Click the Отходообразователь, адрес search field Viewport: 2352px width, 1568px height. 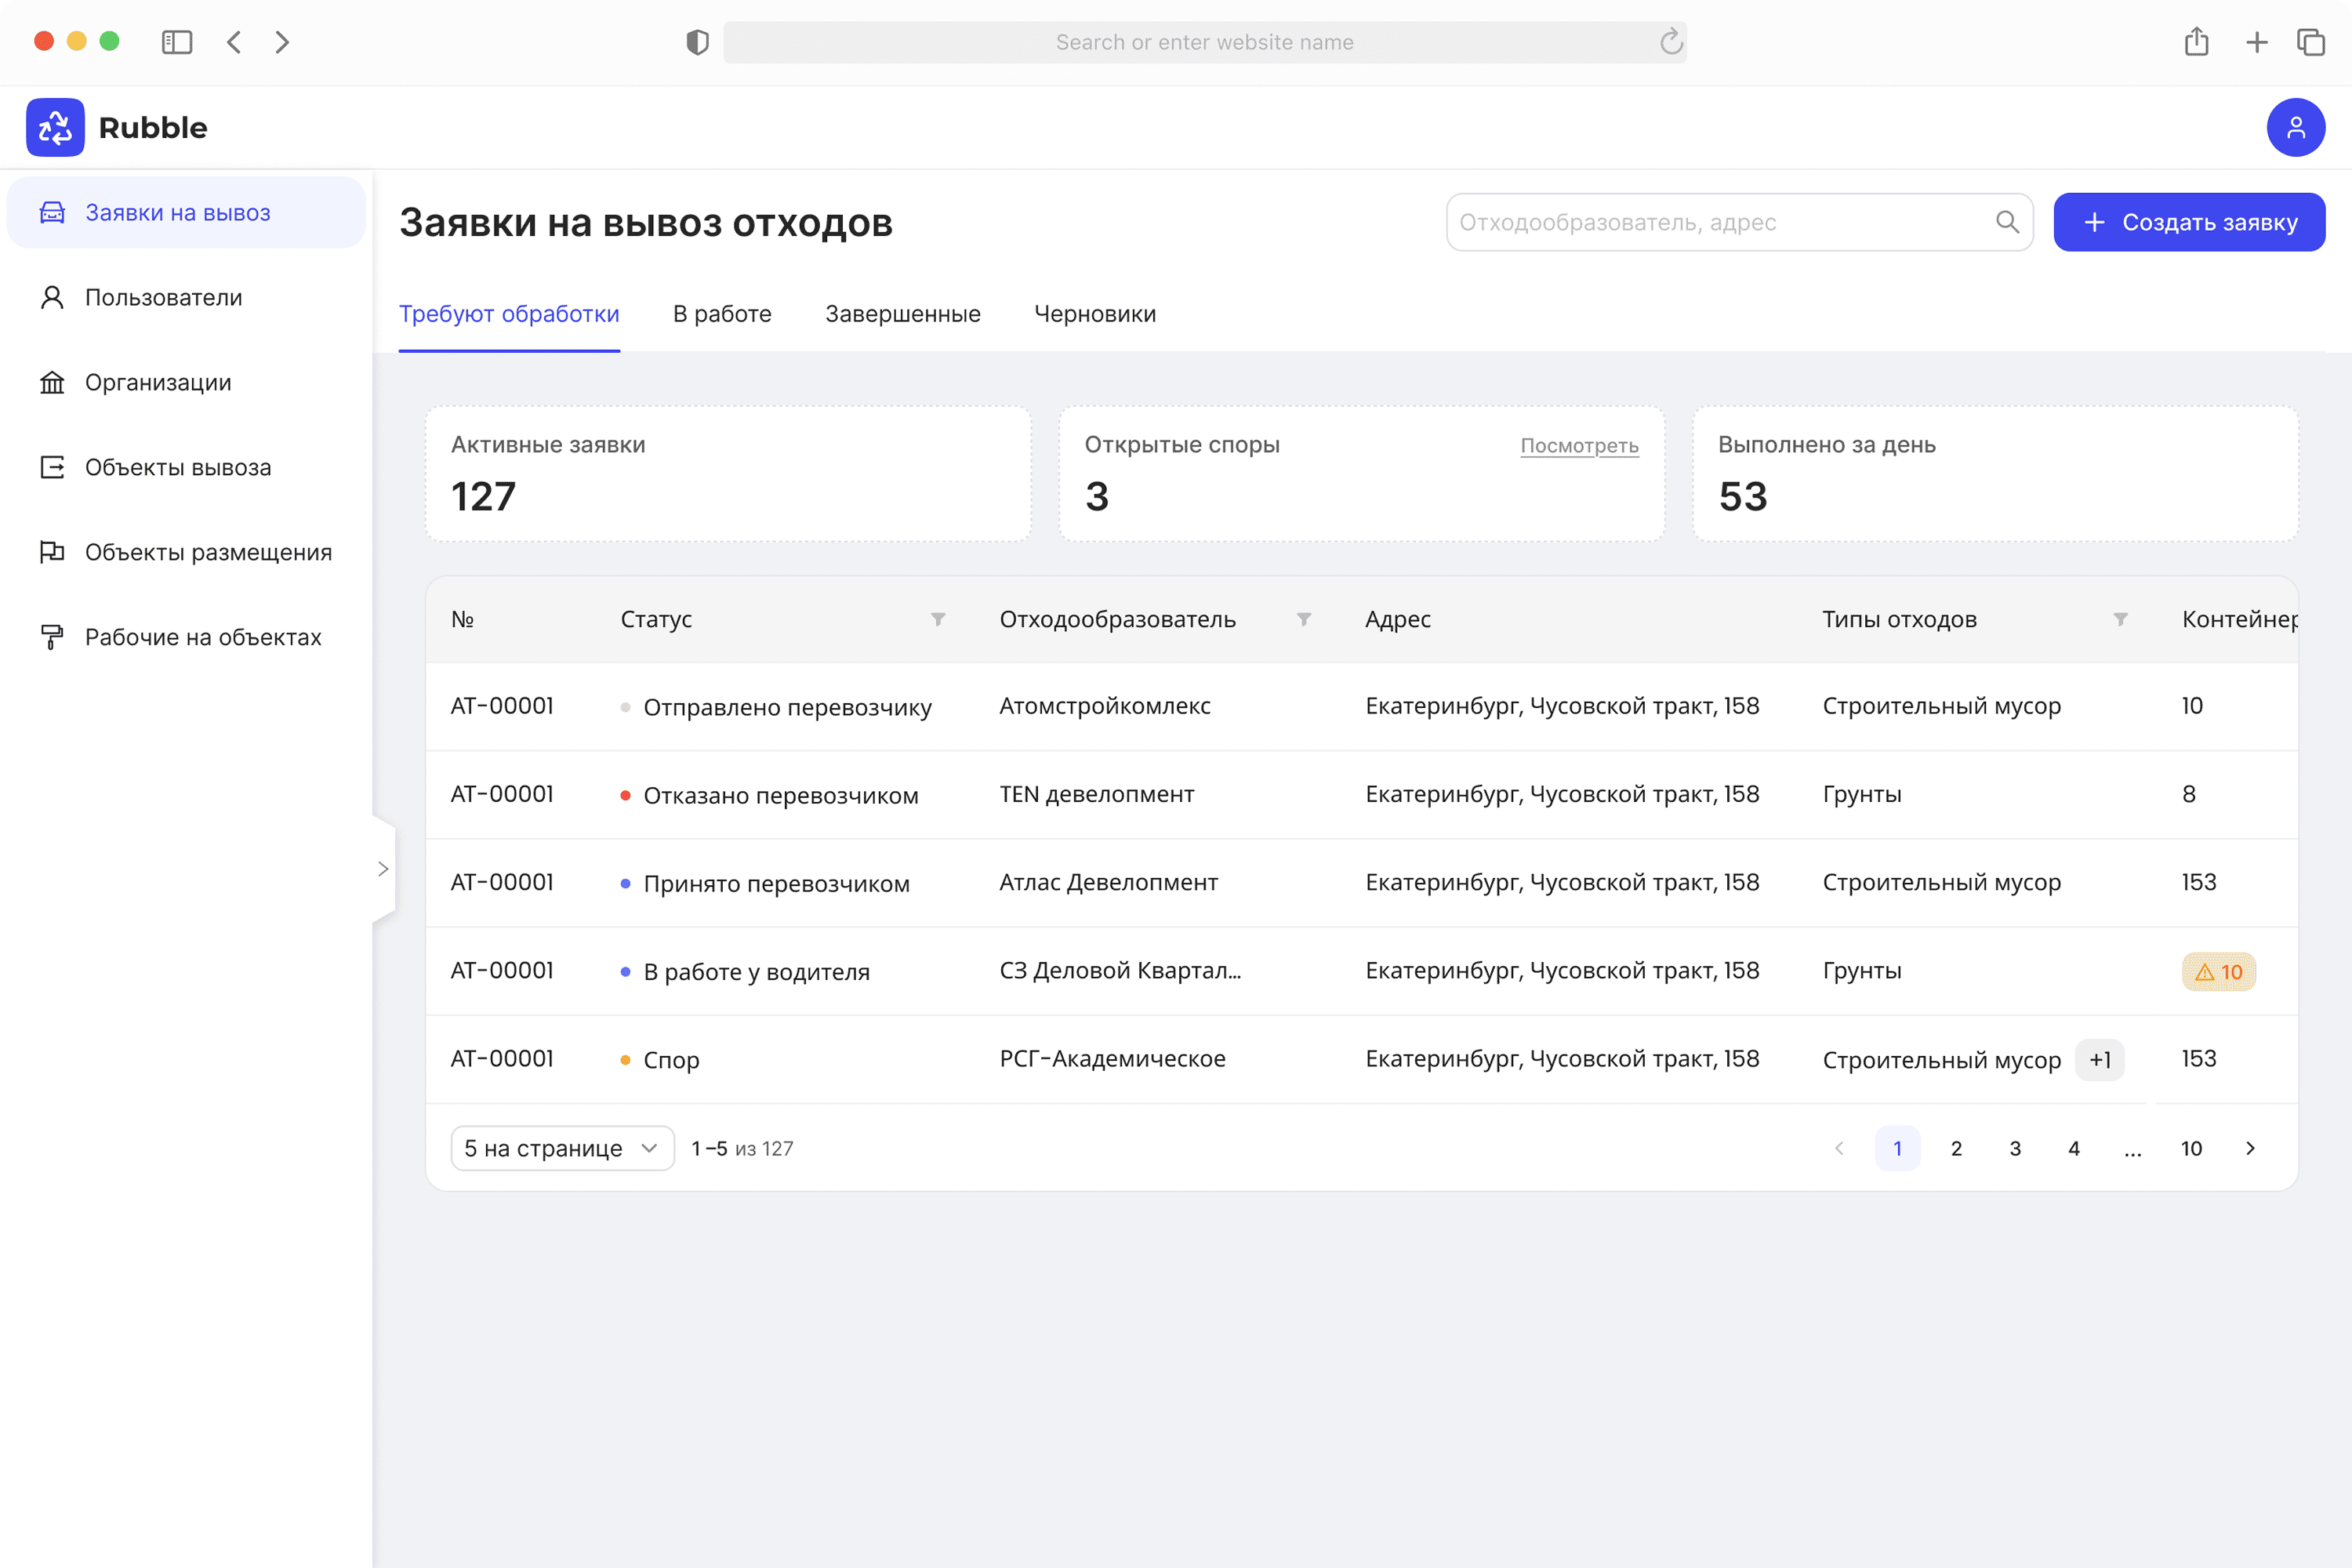click(x=1739, y=222)
